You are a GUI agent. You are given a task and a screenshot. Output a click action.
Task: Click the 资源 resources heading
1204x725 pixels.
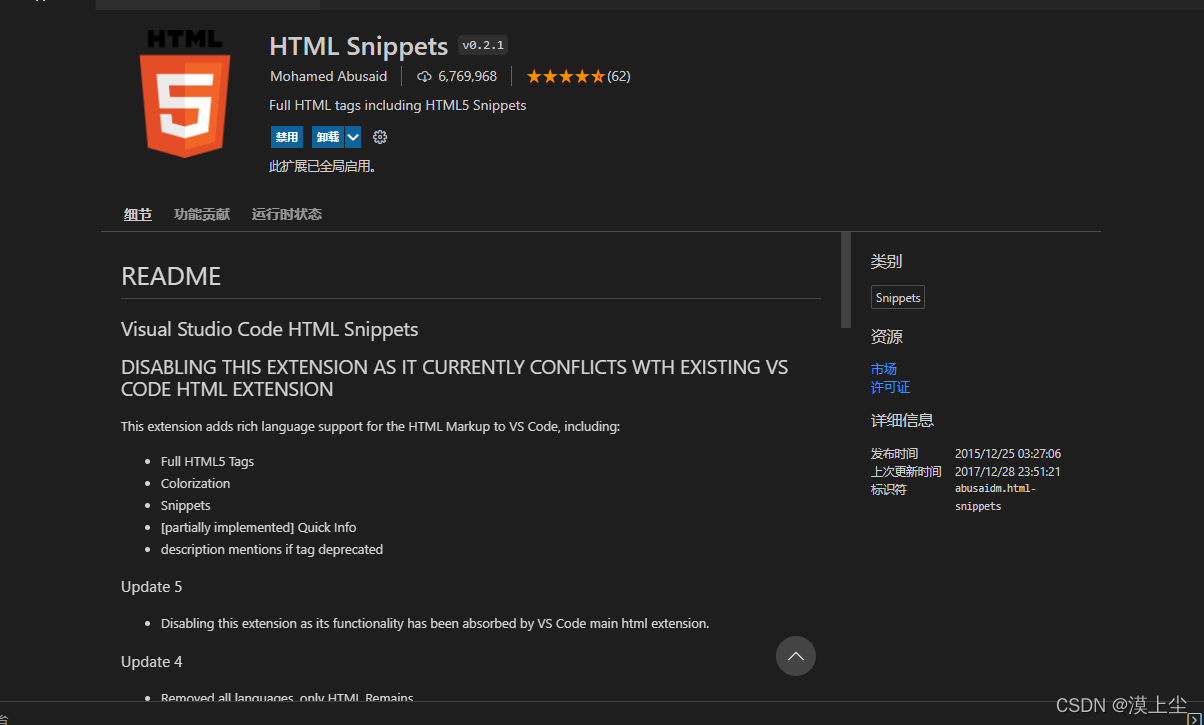tap(886, 337)
